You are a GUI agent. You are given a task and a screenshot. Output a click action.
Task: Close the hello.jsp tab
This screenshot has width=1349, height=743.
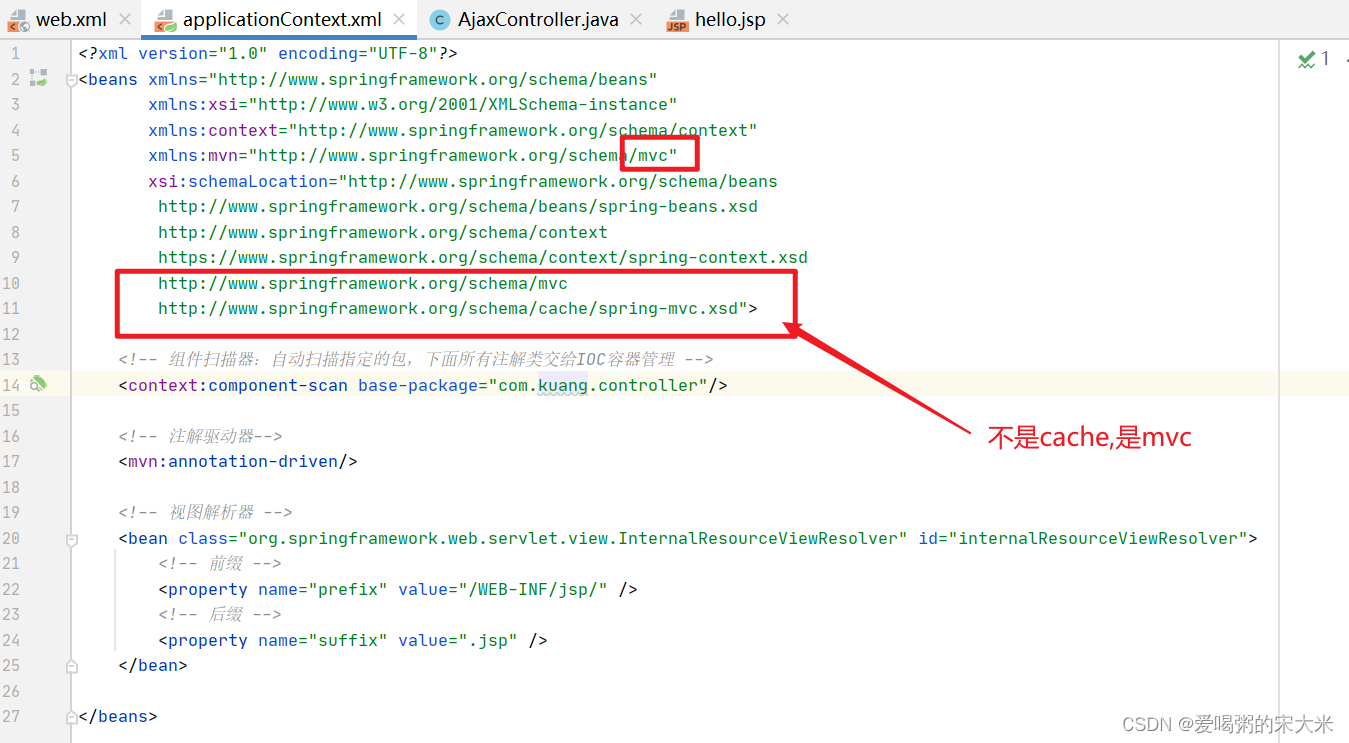click(784, 18)
